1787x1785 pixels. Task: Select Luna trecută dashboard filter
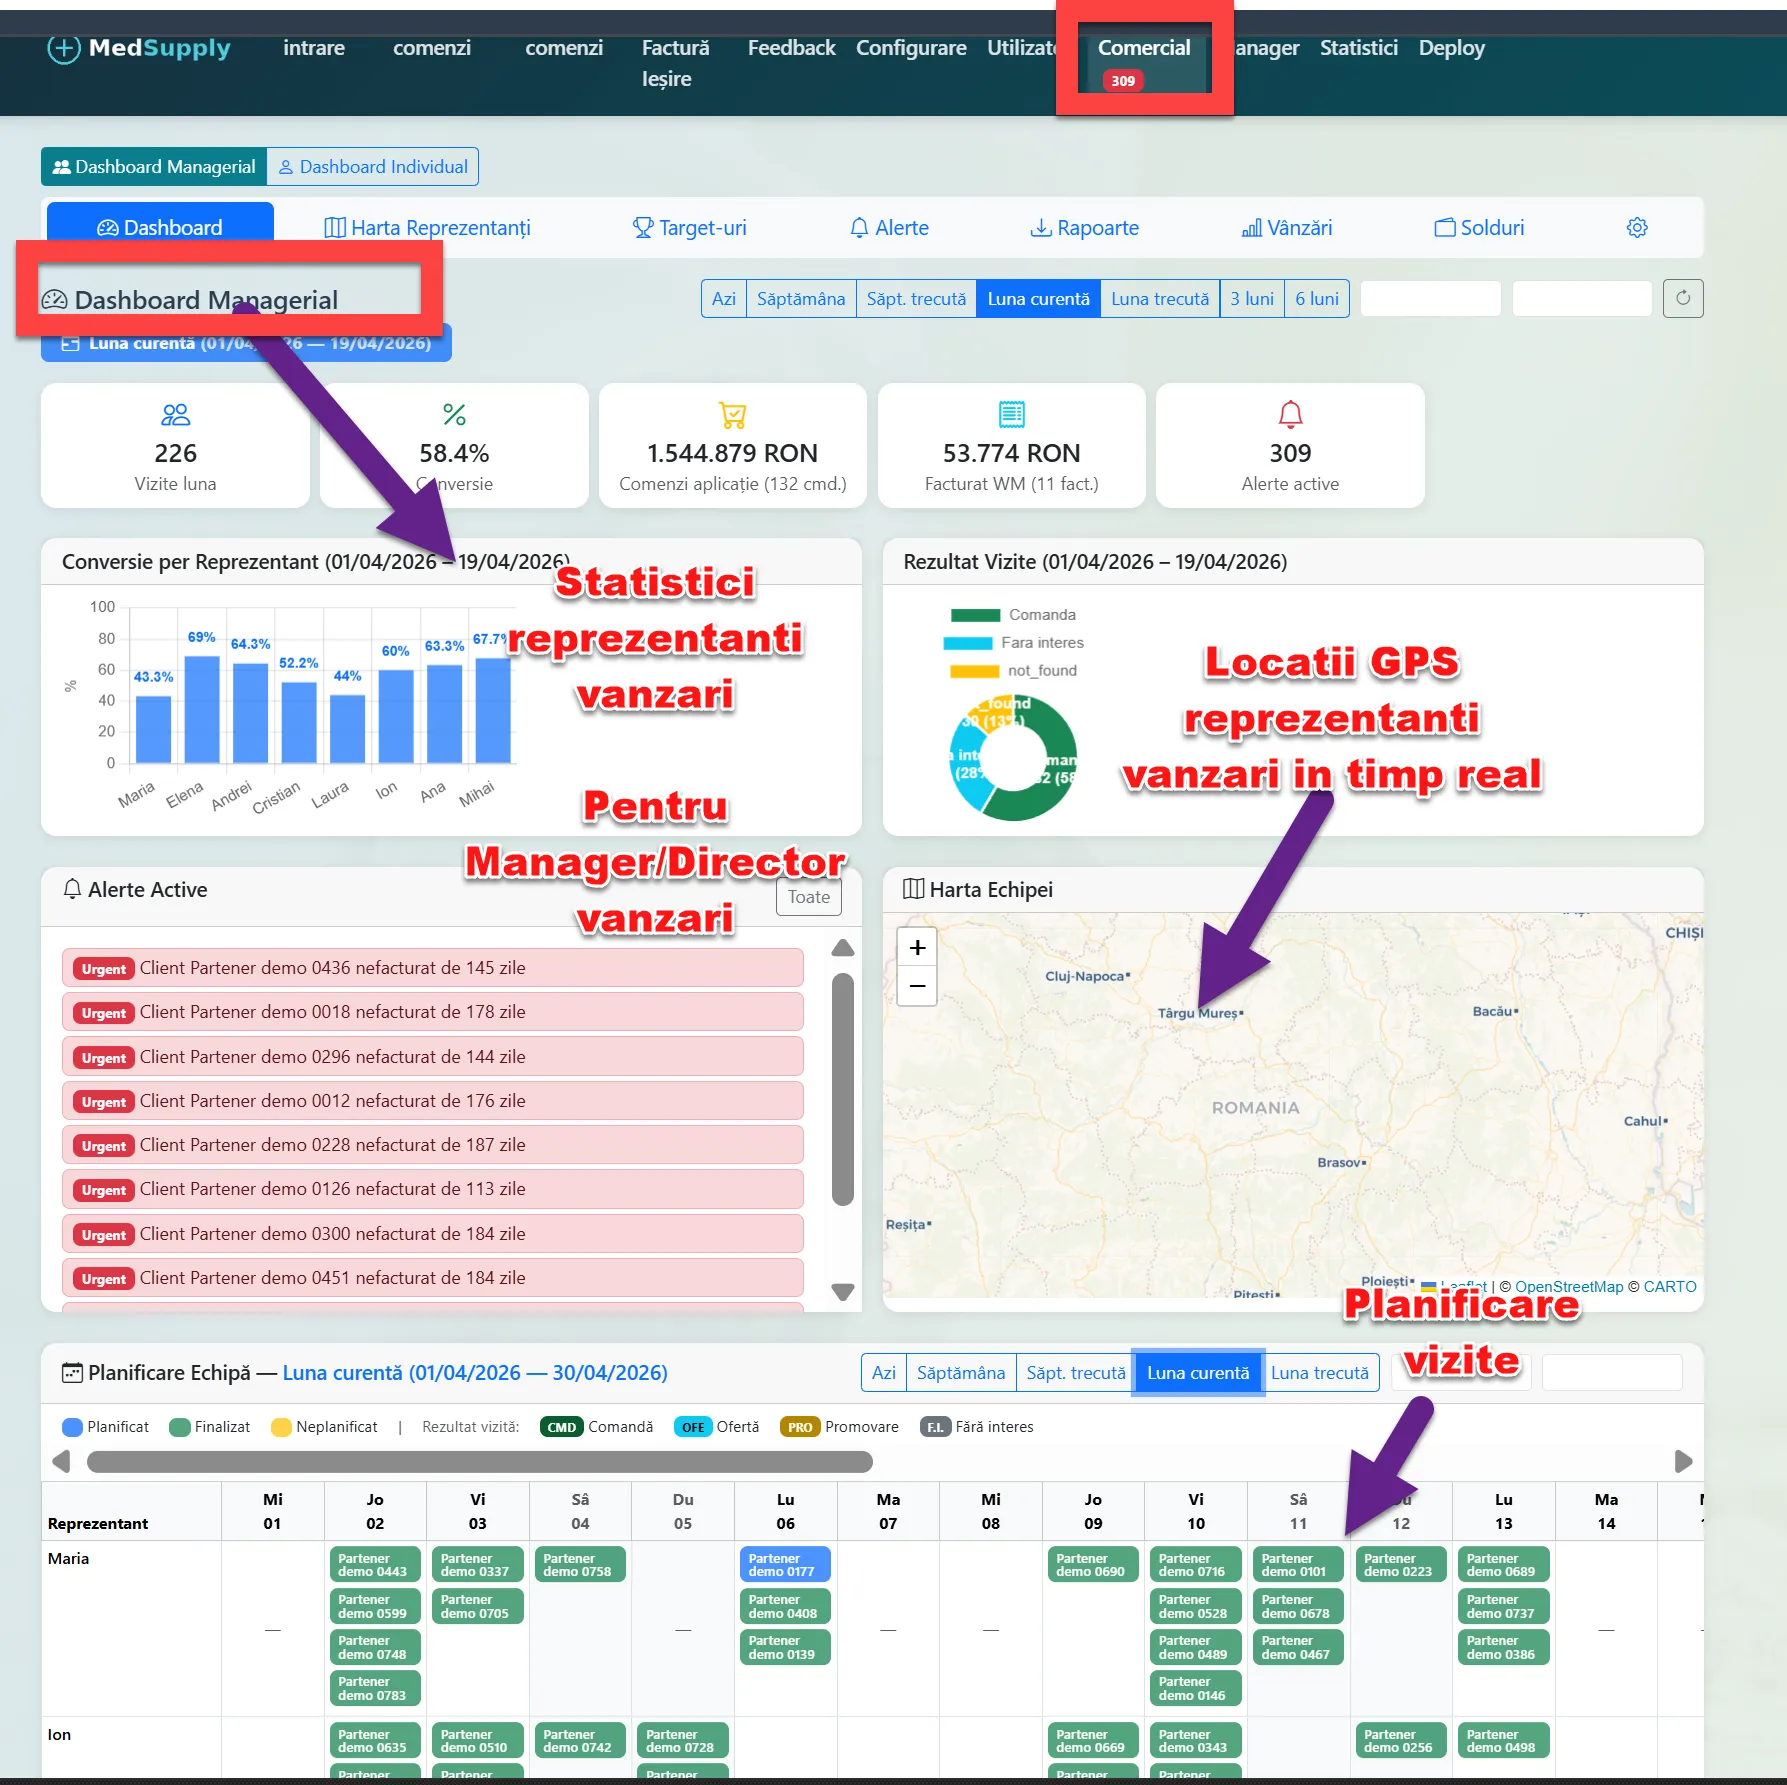1160,299
